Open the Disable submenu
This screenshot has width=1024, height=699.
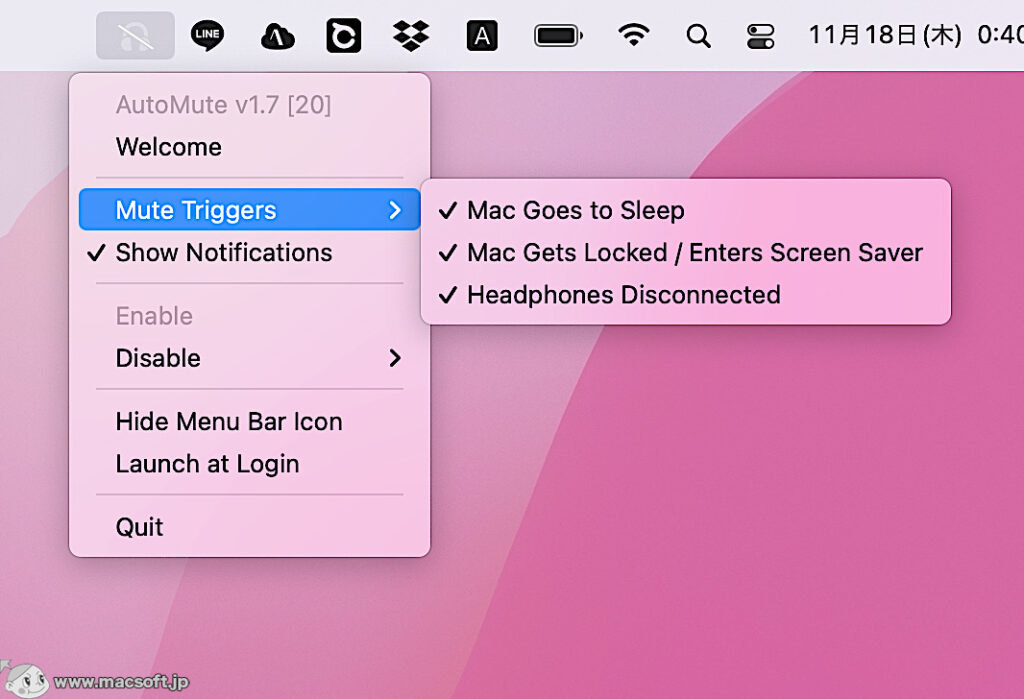click(x=249, y=358)
